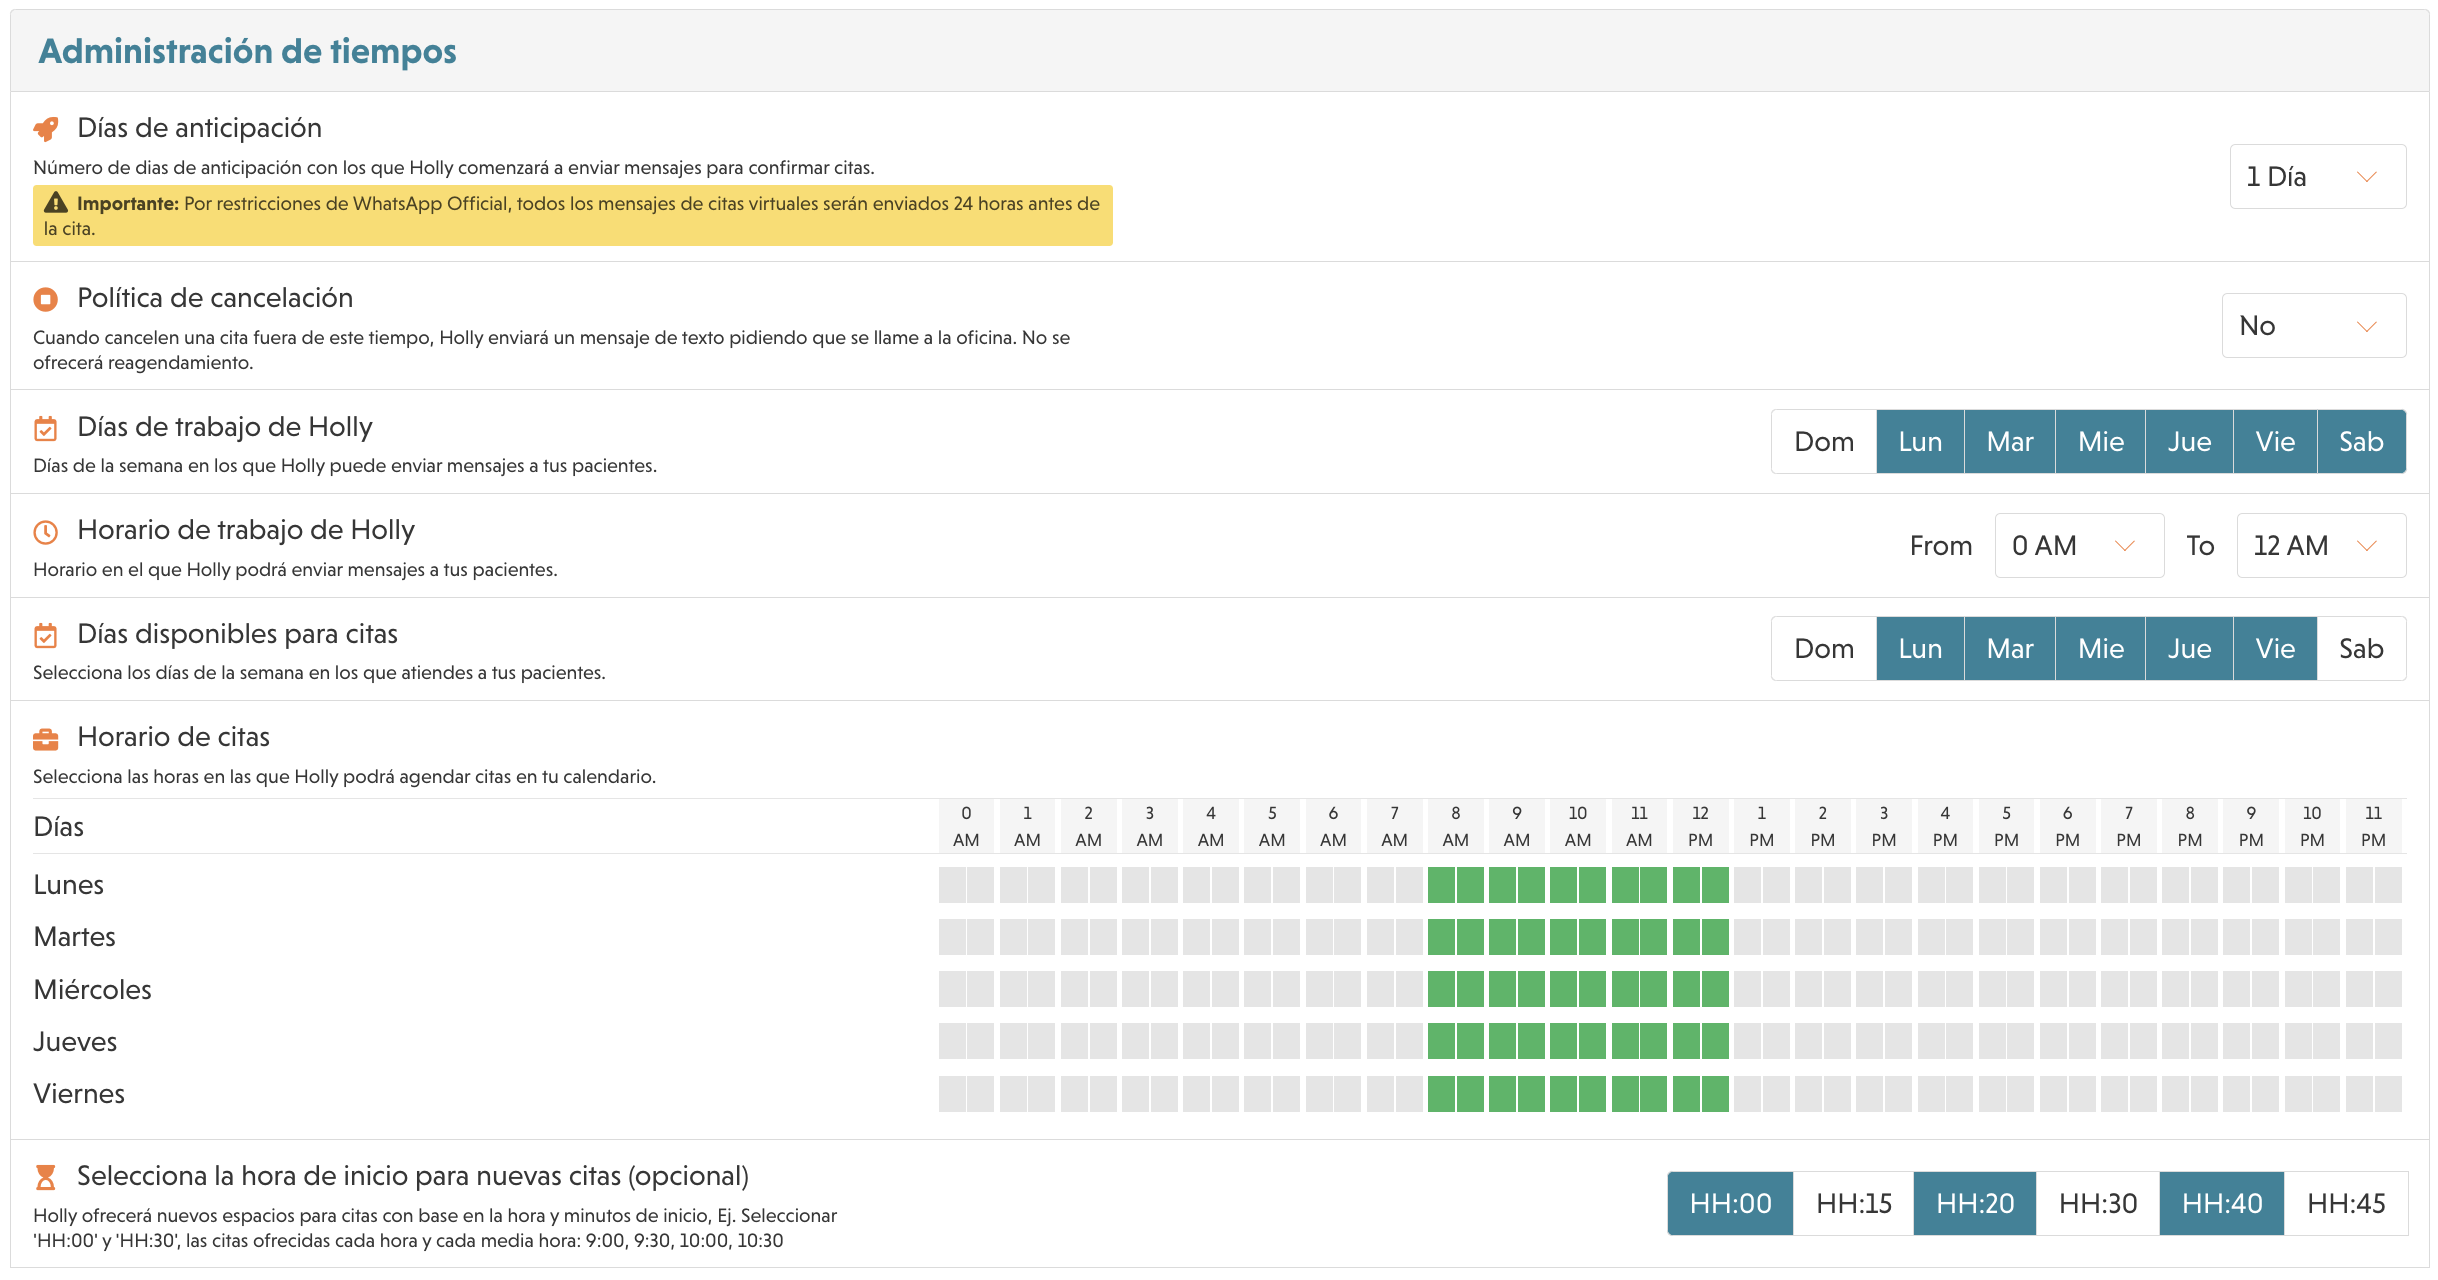The image size is (2438, 1280).
Task: Open the To 12 AM hour dropdown
Action: [2321, 546]
